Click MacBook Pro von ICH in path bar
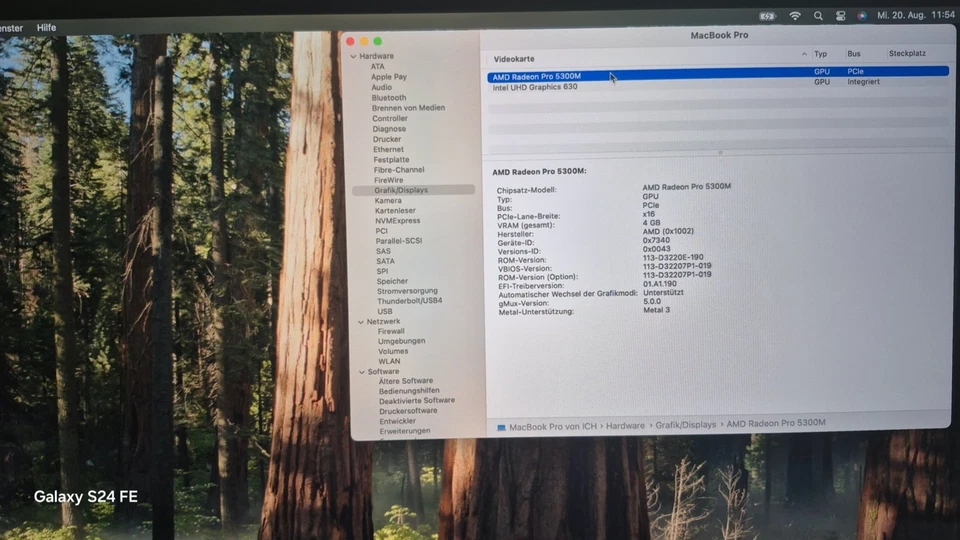Image resolution: width=960 pixels, height=540 pixels. click(x=553, y=427)
